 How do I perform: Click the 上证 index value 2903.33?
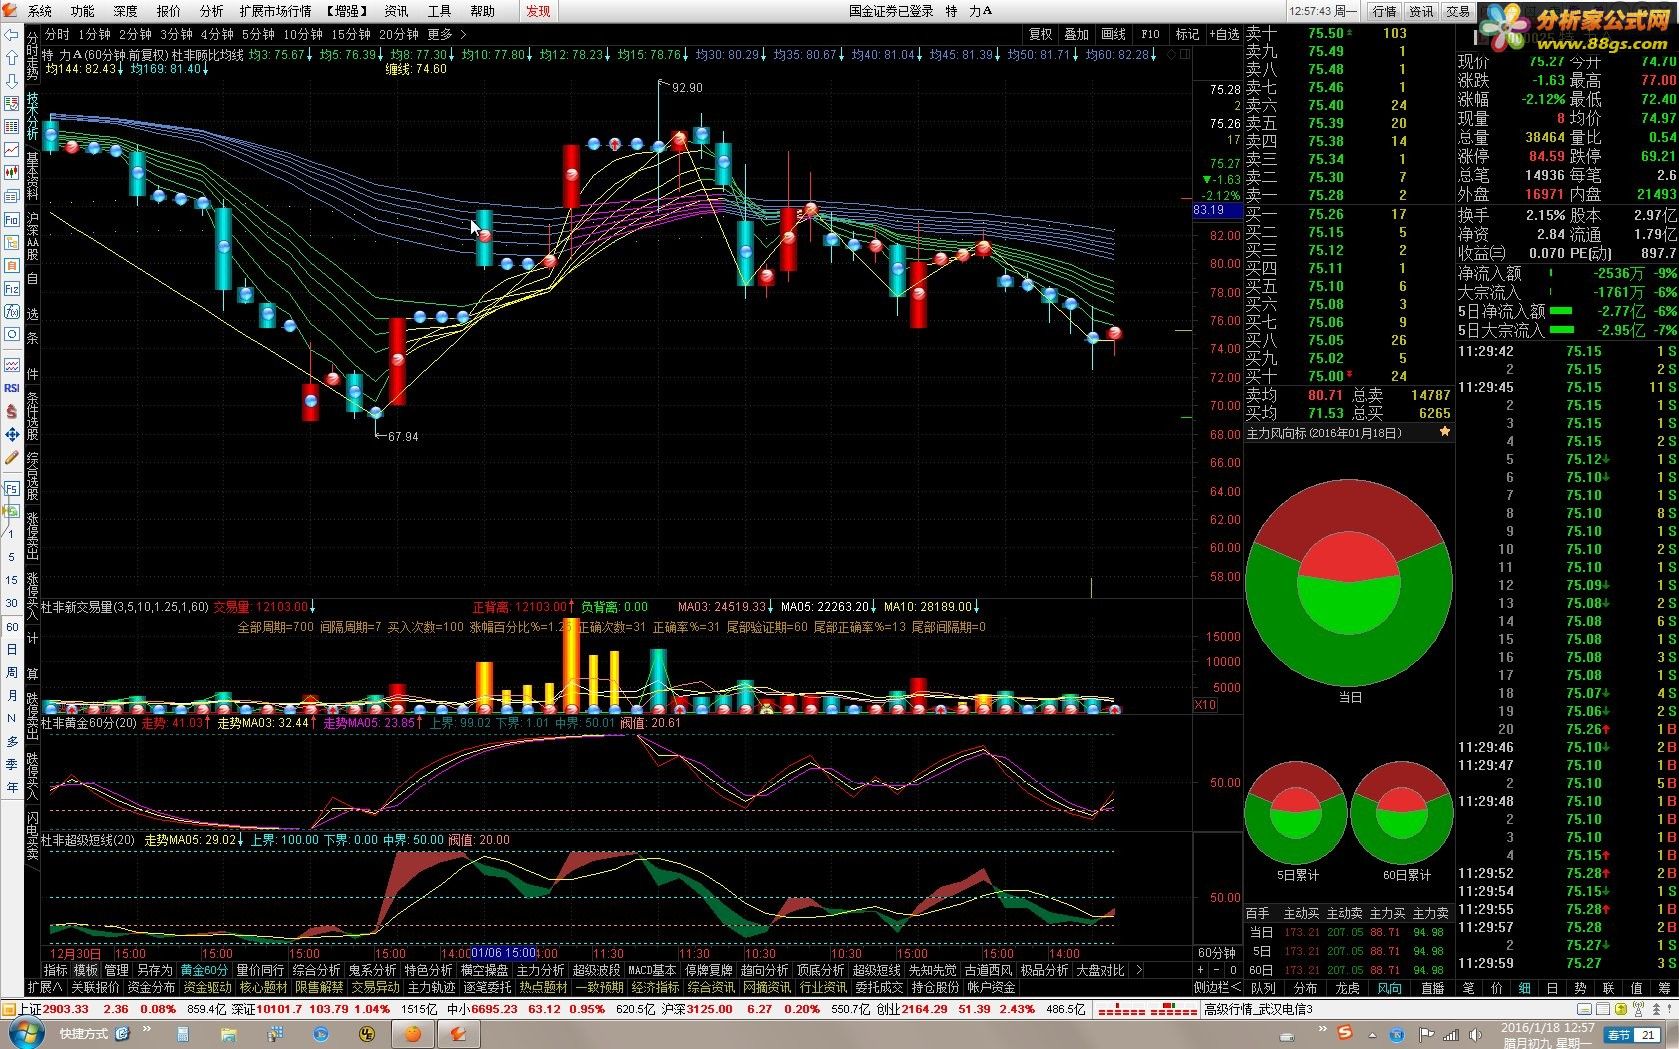(66, 1009)
